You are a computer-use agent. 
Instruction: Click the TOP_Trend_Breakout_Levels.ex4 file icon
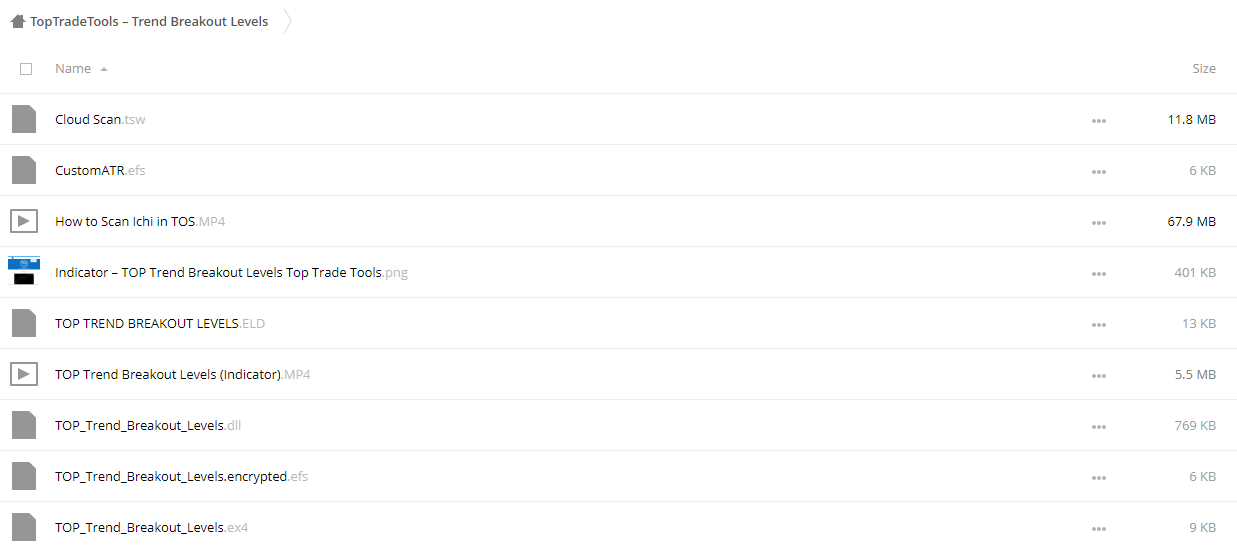click(x=24, y=527)
